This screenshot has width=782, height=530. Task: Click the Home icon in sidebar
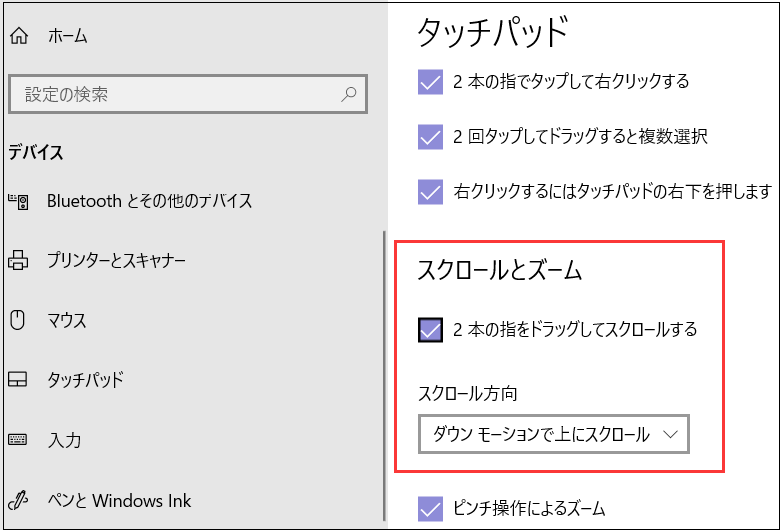(18, 37)
